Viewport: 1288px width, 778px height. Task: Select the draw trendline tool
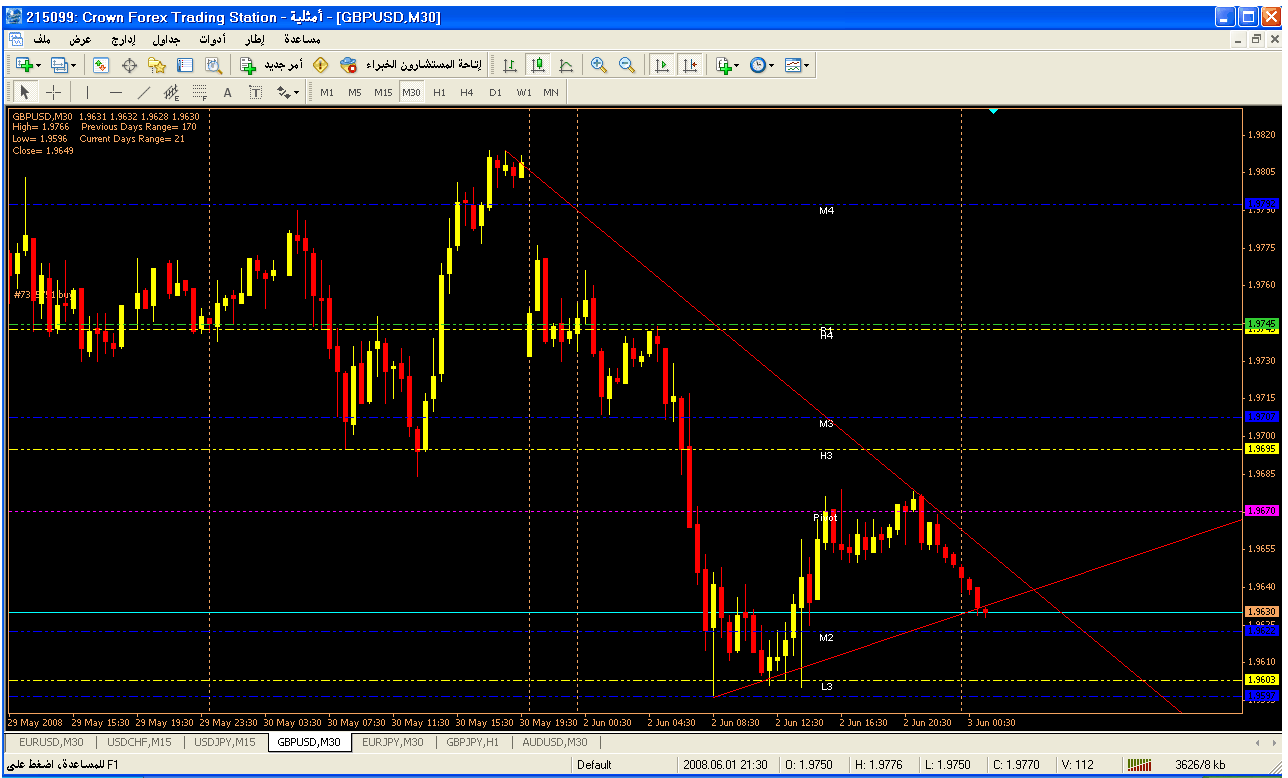(143, 92)
